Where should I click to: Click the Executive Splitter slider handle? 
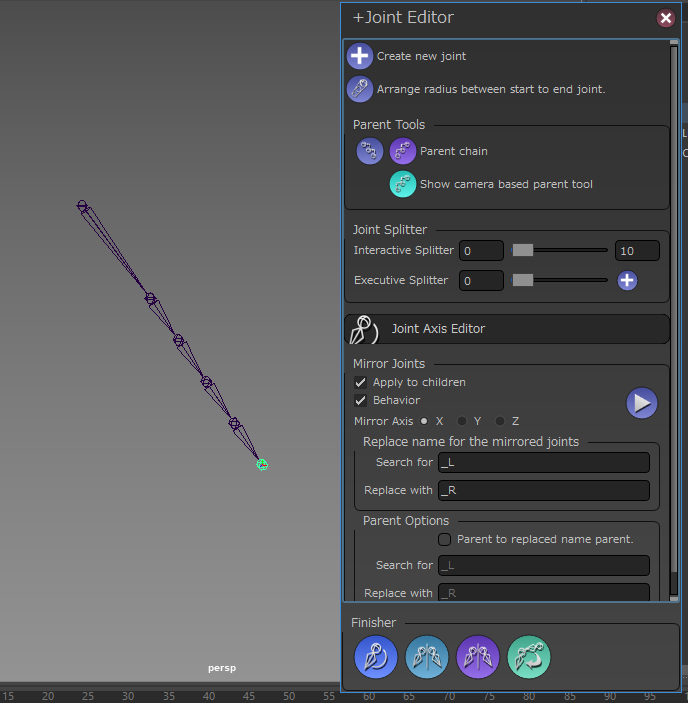tap(523, 280)
